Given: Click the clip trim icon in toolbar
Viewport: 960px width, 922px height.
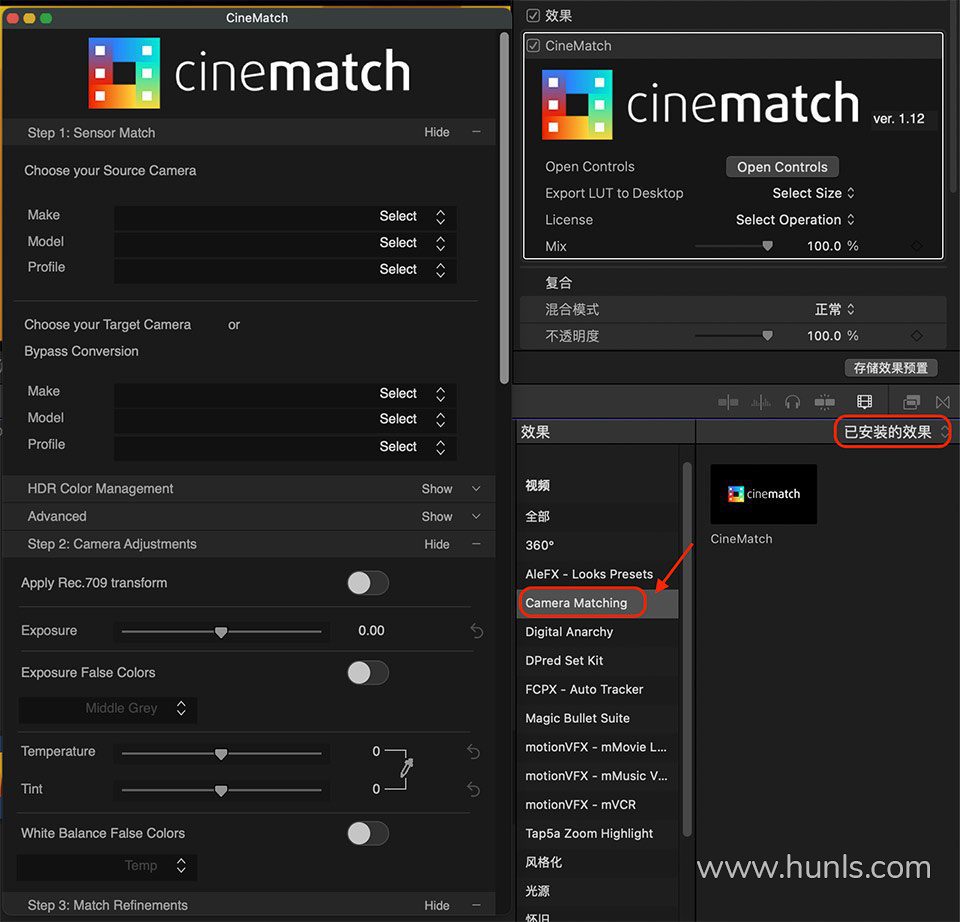Looking at the screenshot, I should pyautogui.click(x=727, y=402).
